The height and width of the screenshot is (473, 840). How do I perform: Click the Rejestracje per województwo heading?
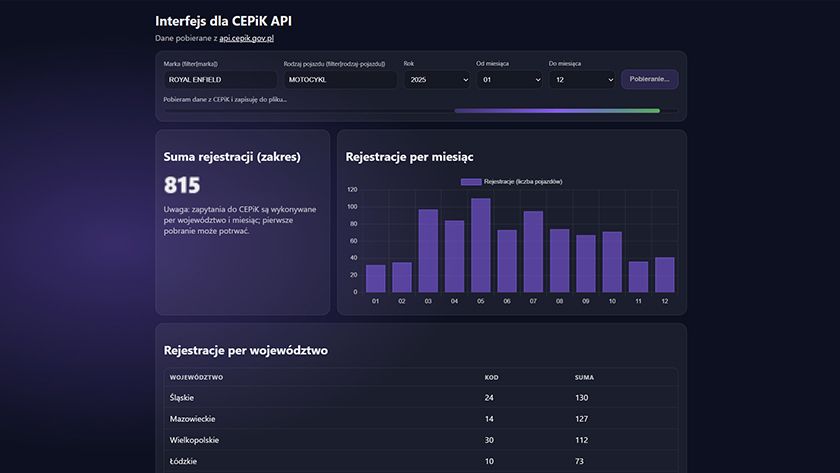click(x=246, y=350)
